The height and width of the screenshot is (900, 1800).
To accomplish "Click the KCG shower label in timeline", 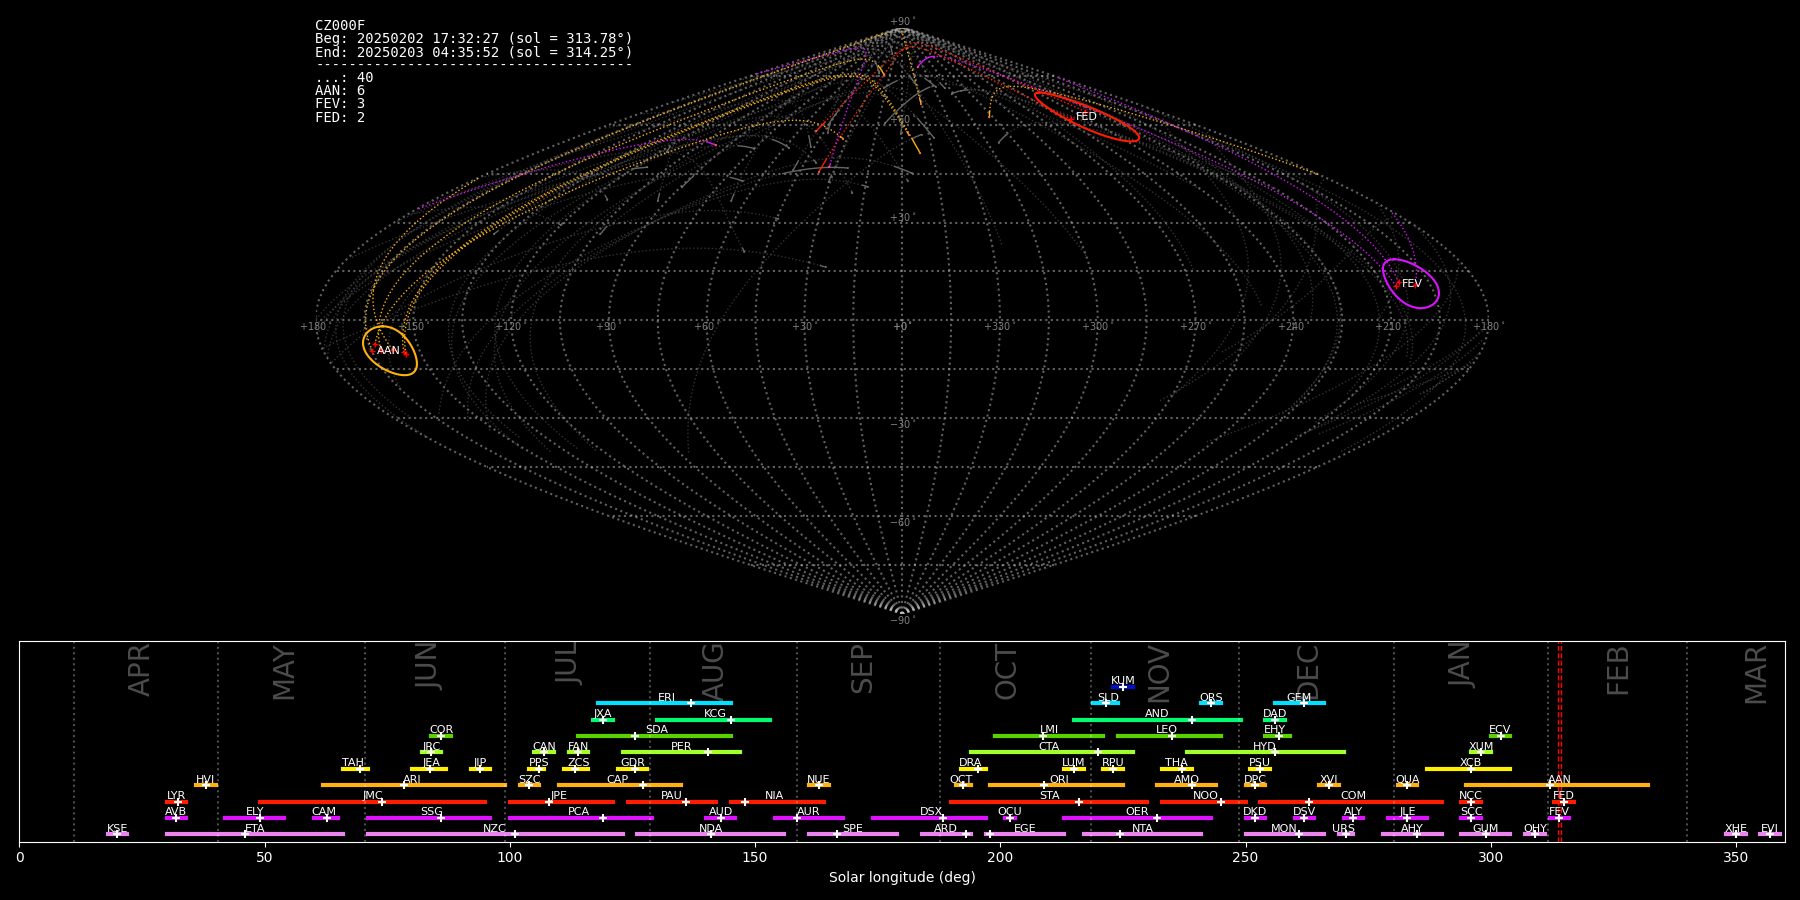I will tap(715, 714).
